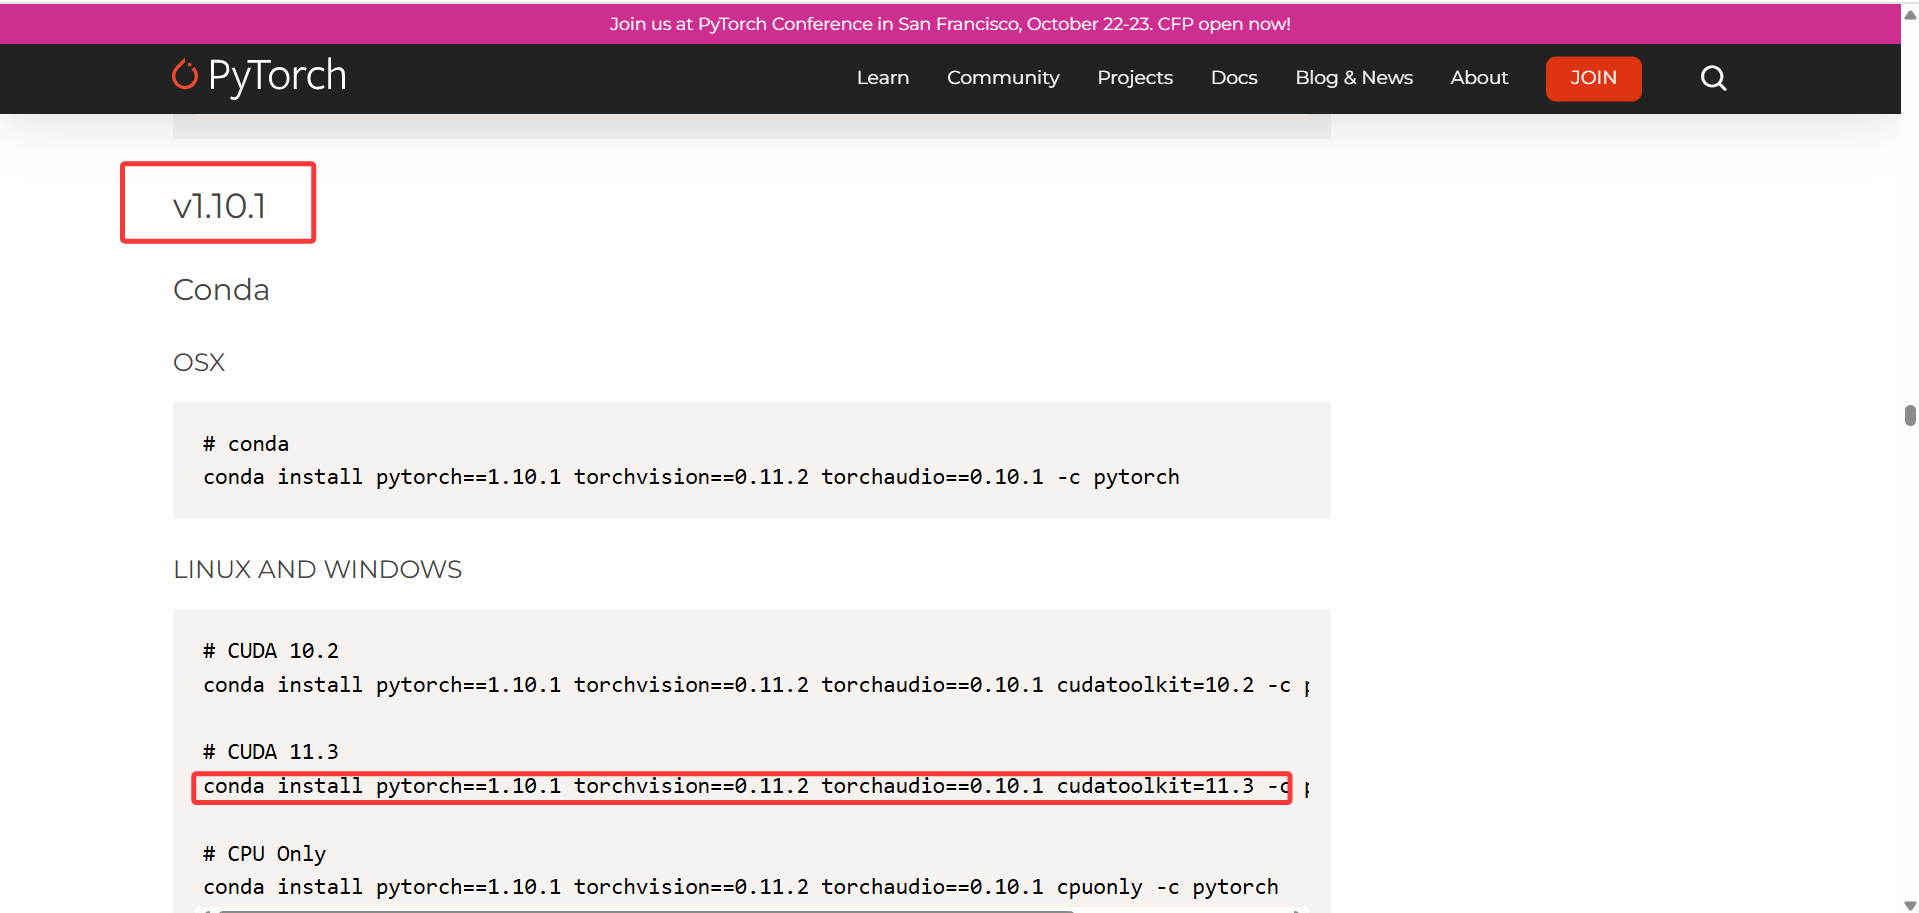This screenshot has height=913, width=1919.
Task: Click the scrollbar up arrow
Action: 1910,14
